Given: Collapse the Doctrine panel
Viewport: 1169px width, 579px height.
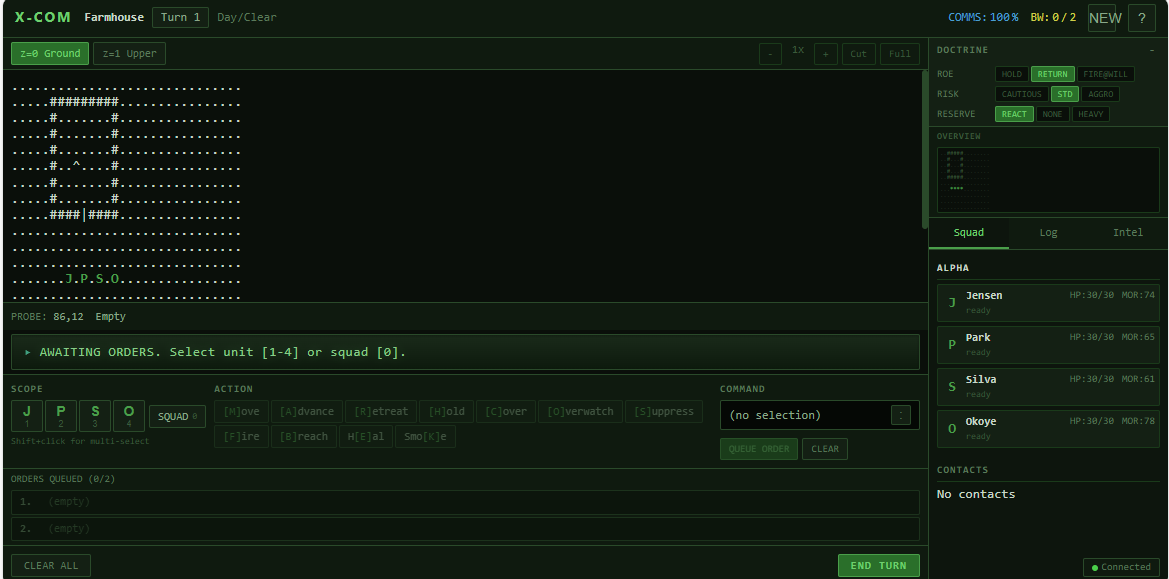Looking at the screenshot, I should [1152, 50].
